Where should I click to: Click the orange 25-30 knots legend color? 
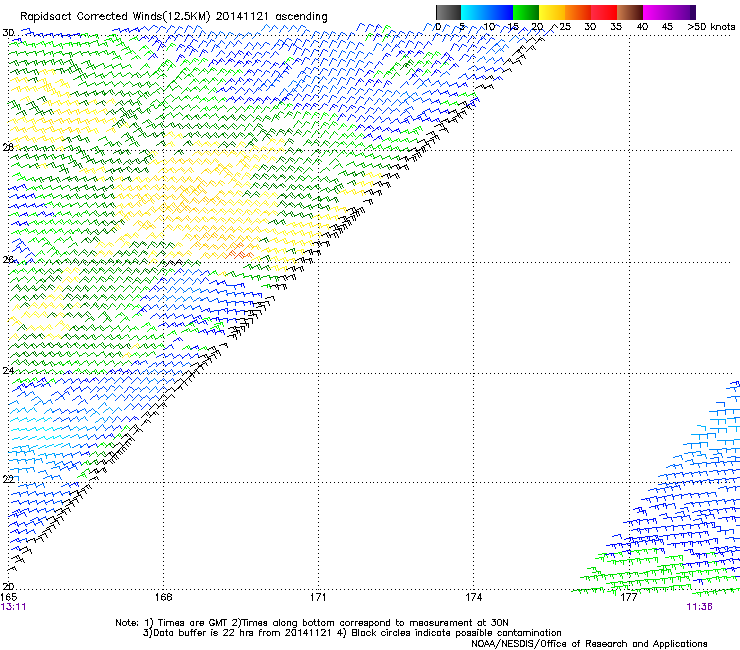click(x=578, y=12)
